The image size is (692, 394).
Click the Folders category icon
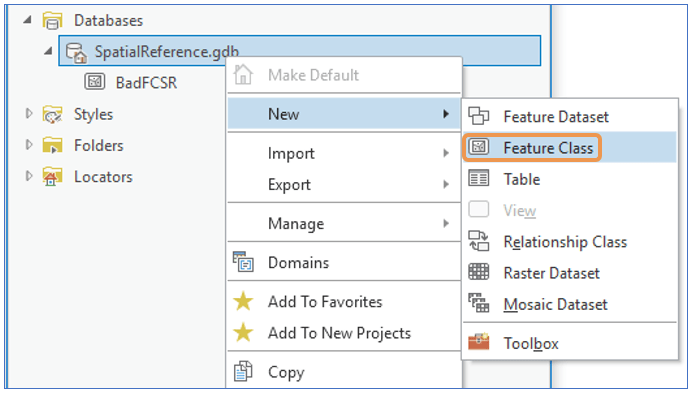click(53, 145)
